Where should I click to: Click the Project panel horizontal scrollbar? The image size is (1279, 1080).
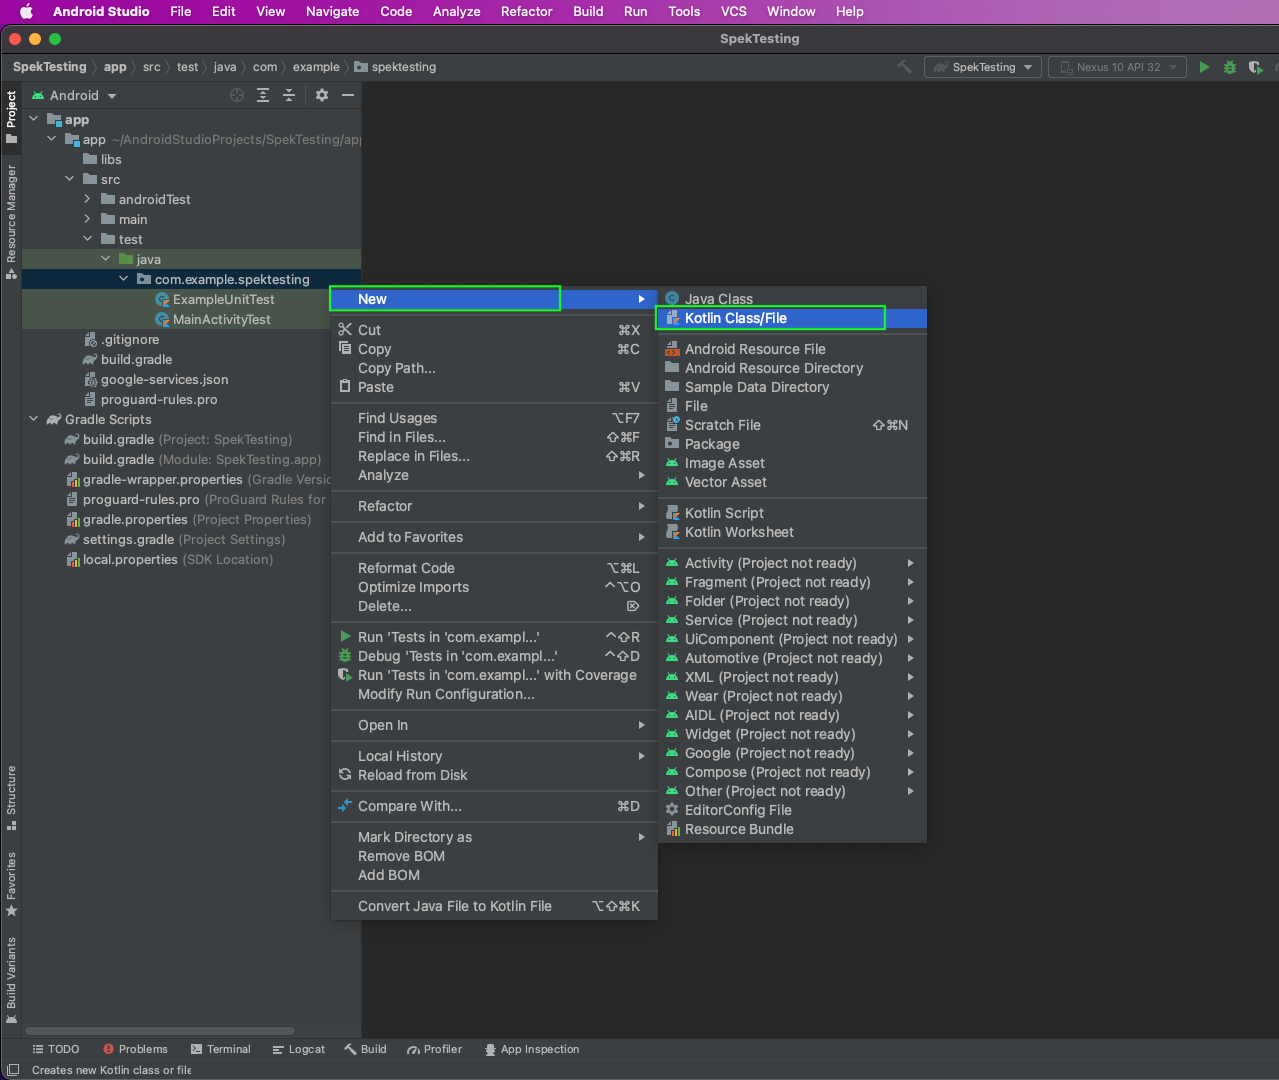[160, 1031]
